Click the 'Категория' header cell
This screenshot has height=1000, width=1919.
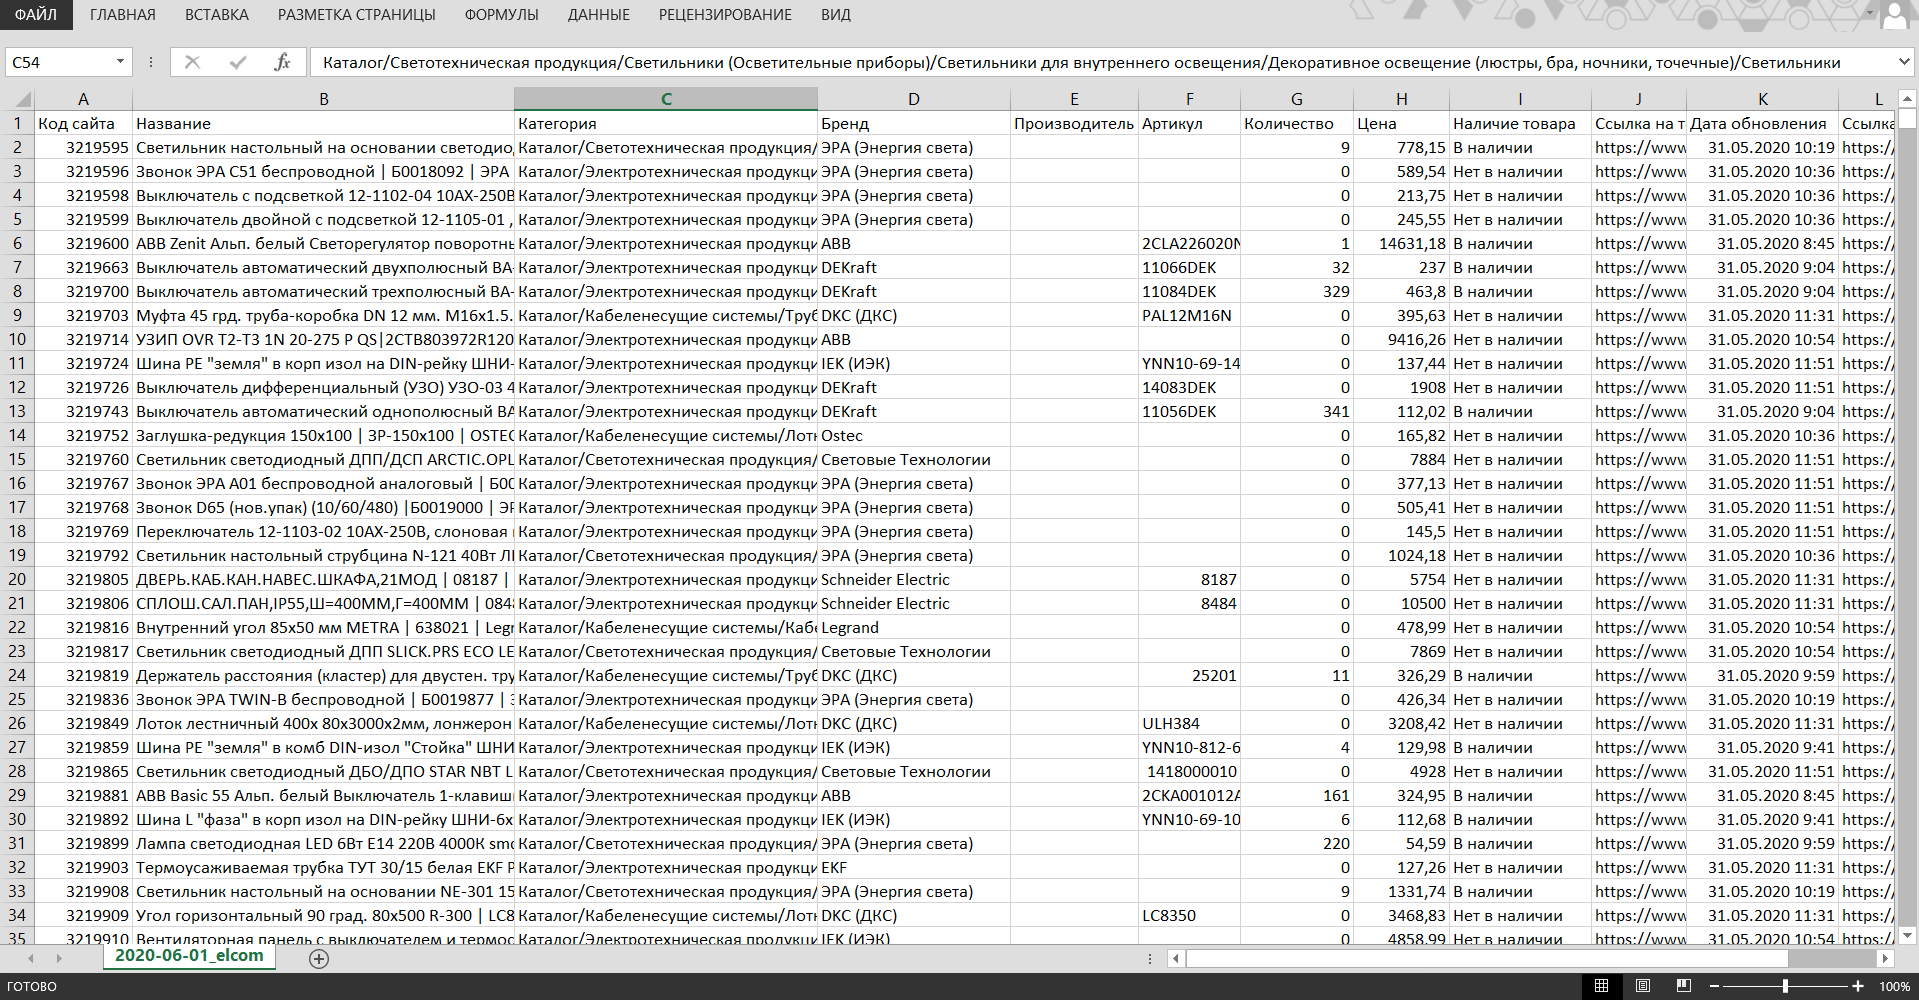pyautogui.click(x=666, y=124)
